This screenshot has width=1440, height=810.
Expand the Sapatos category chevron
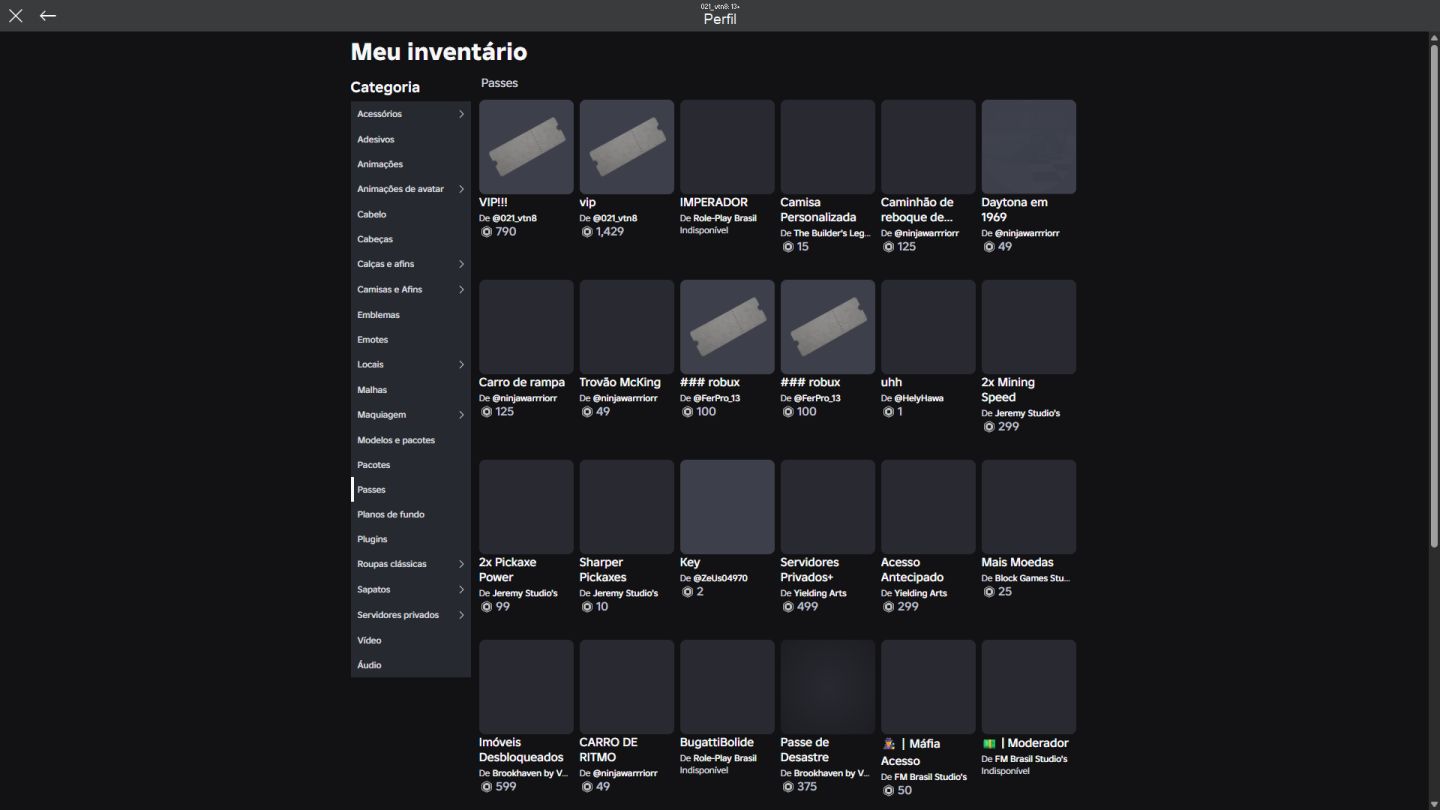[x=461, y=590]
